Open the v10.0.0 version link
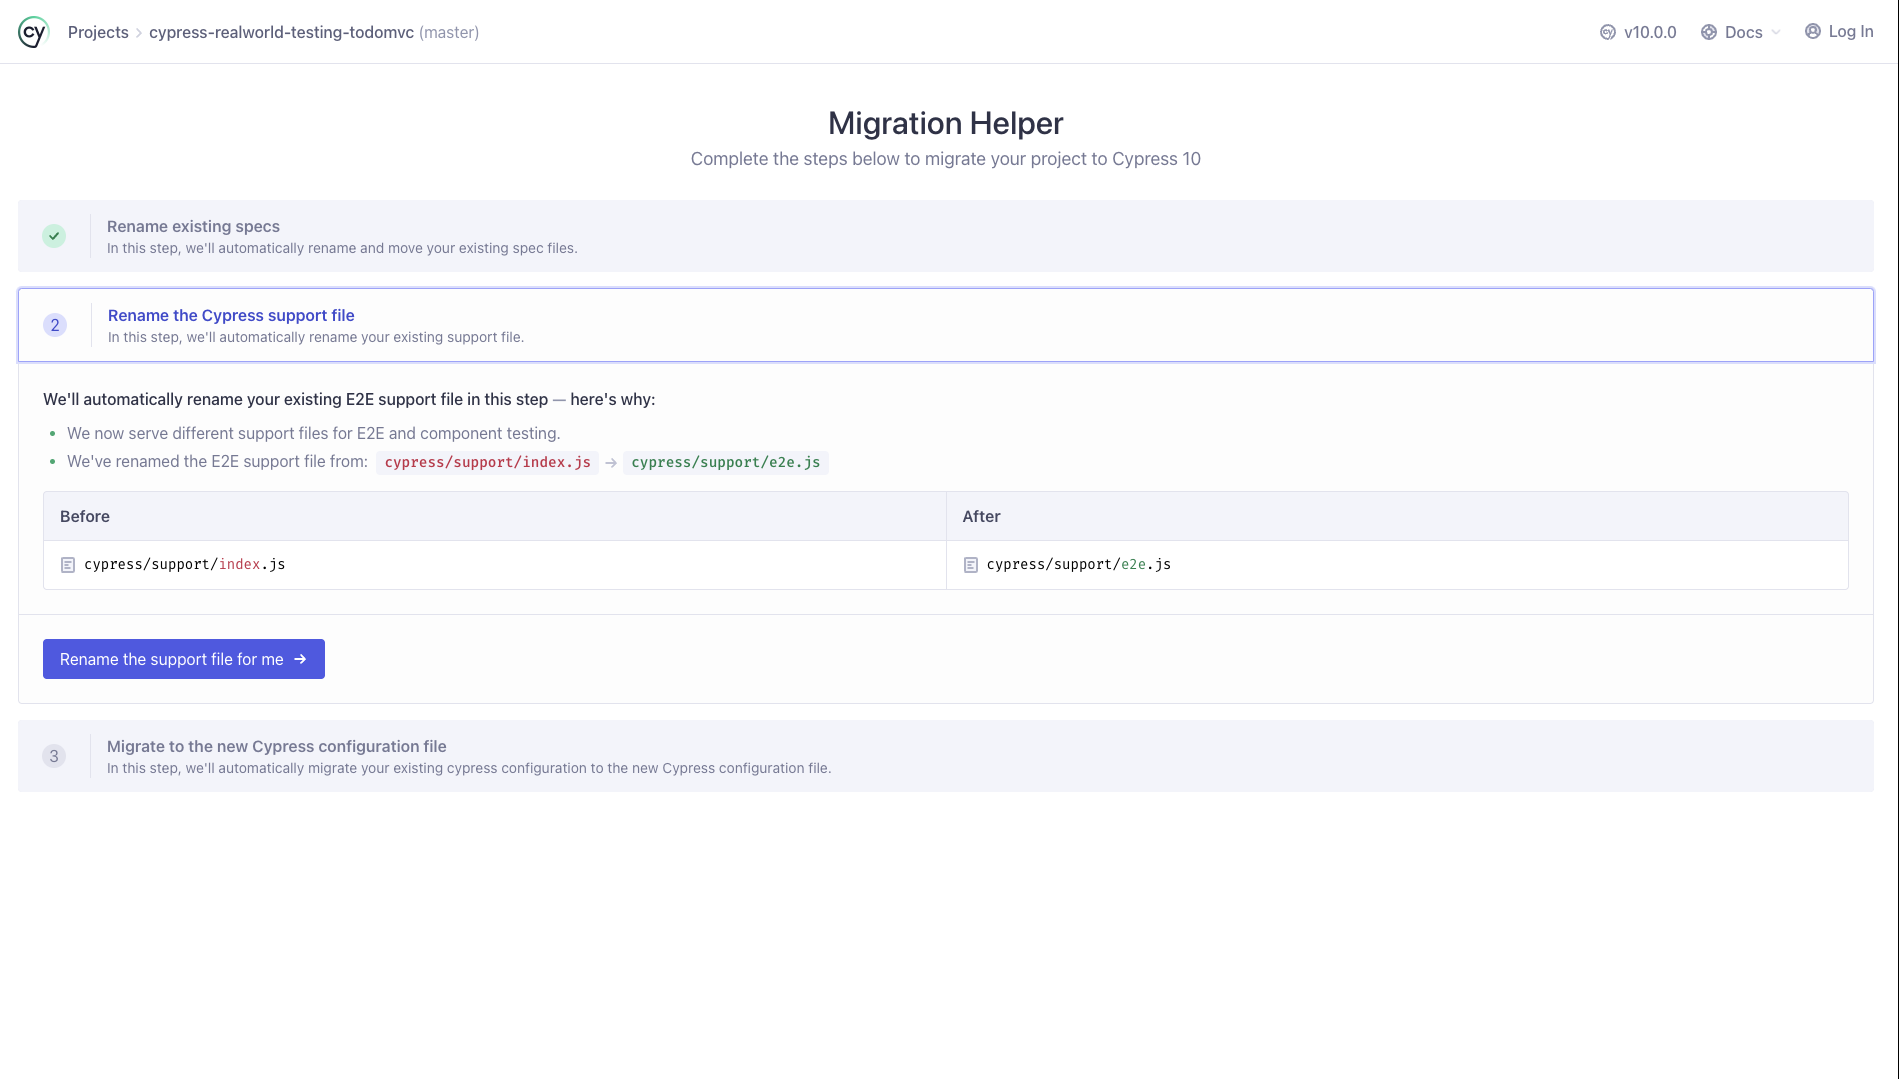 [x=1650, y=32]
